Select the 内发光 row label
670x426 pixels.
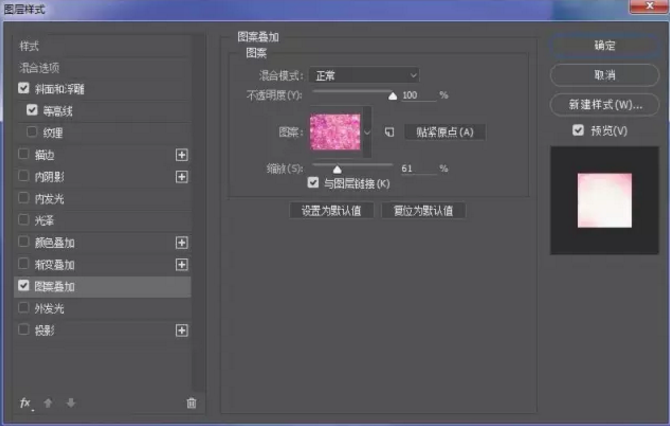pos(49,199)
